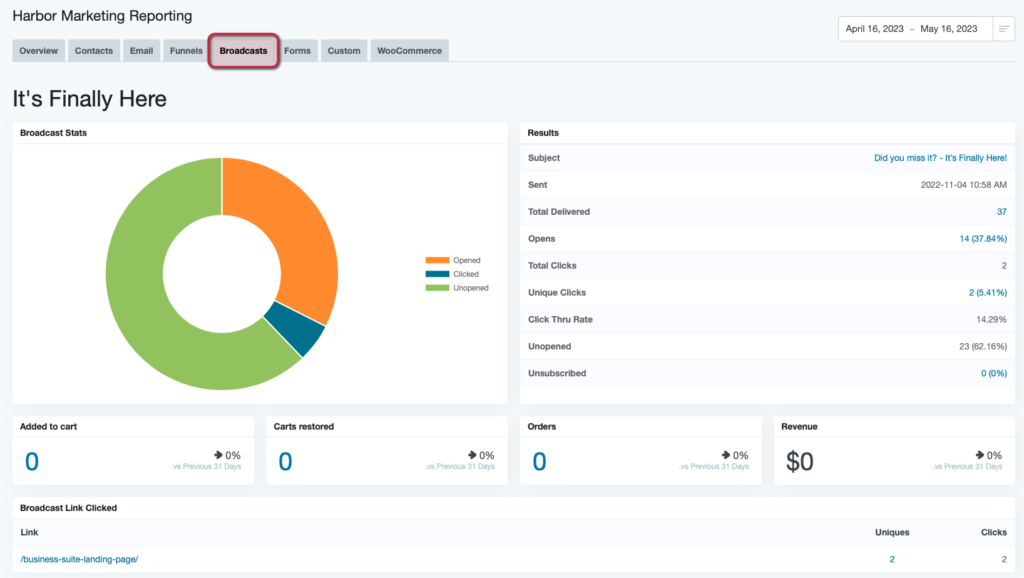Toggle the Unopened series in chart legend

pos(456,288)
